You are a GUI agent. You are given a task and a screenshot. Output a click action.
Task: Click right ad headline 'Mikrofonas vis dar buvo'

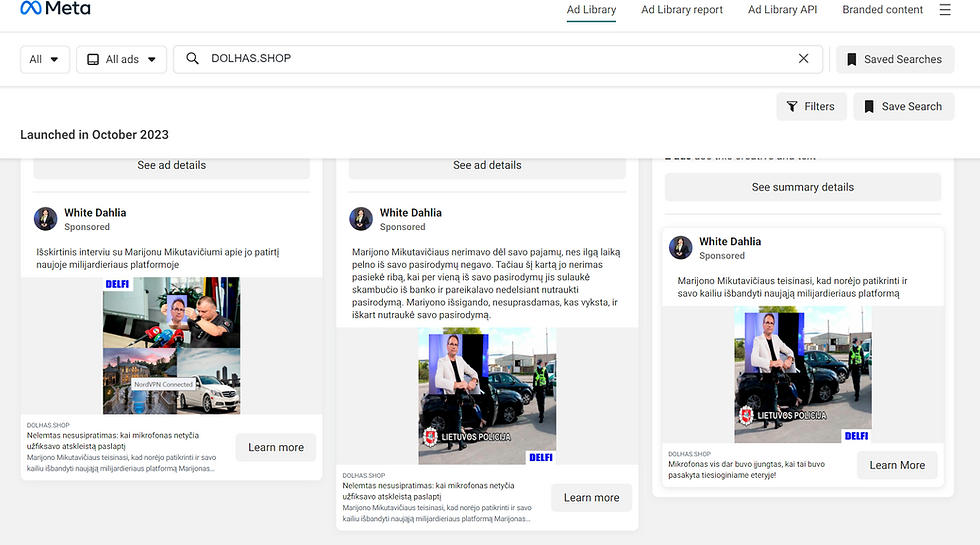point(746,469)
